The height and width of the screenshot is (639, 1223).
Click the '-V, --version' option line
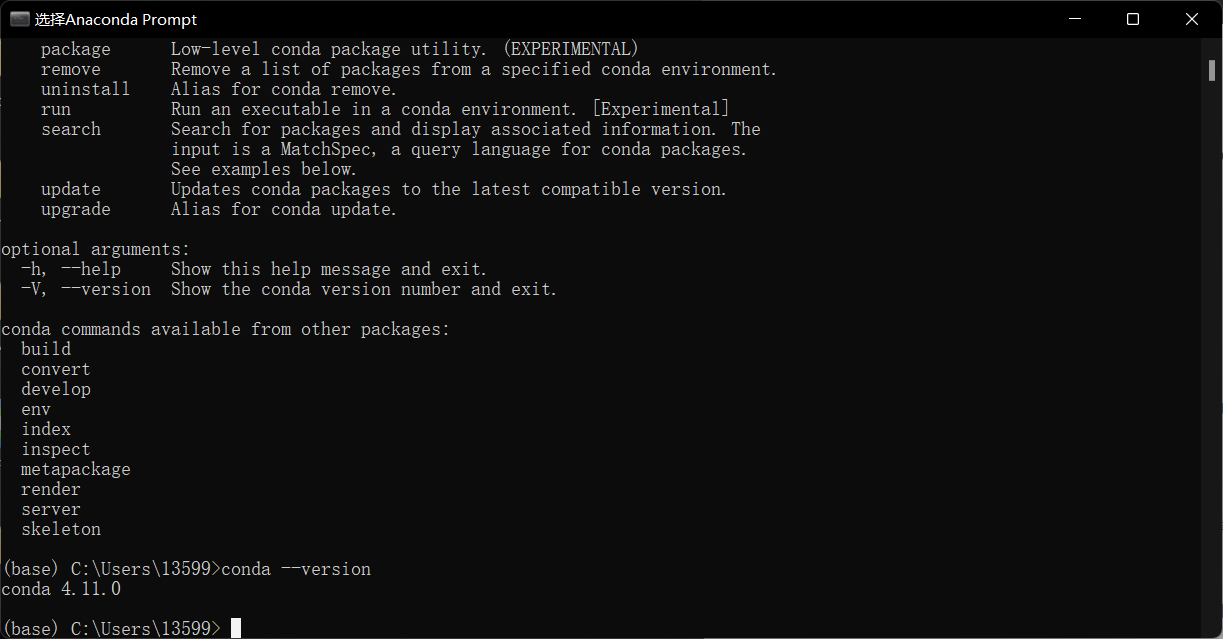pos(85,288)
